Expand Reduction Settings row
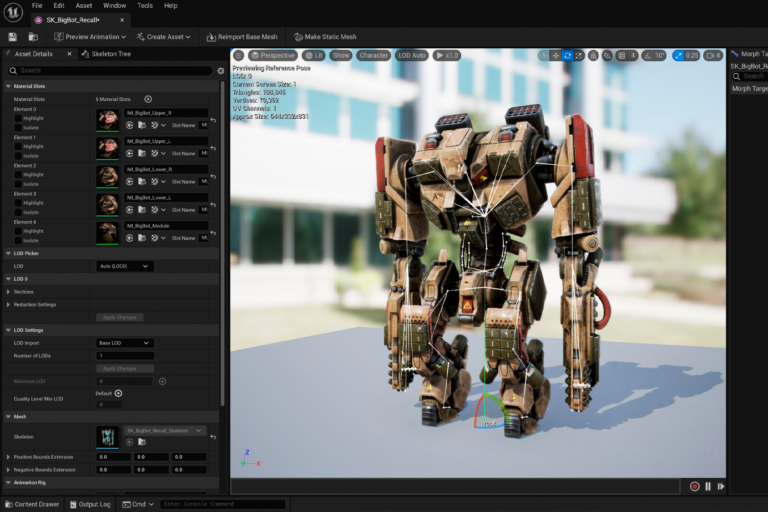This screenshot has width=768, height=512. [x=8, y=305]
